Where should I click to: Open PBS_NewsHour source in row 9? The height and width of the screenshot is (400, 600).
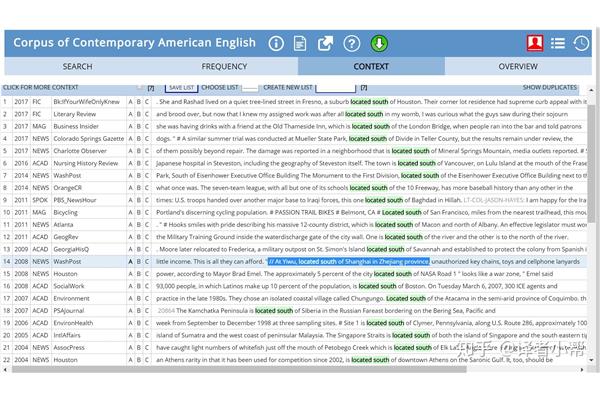pos(75,200)
